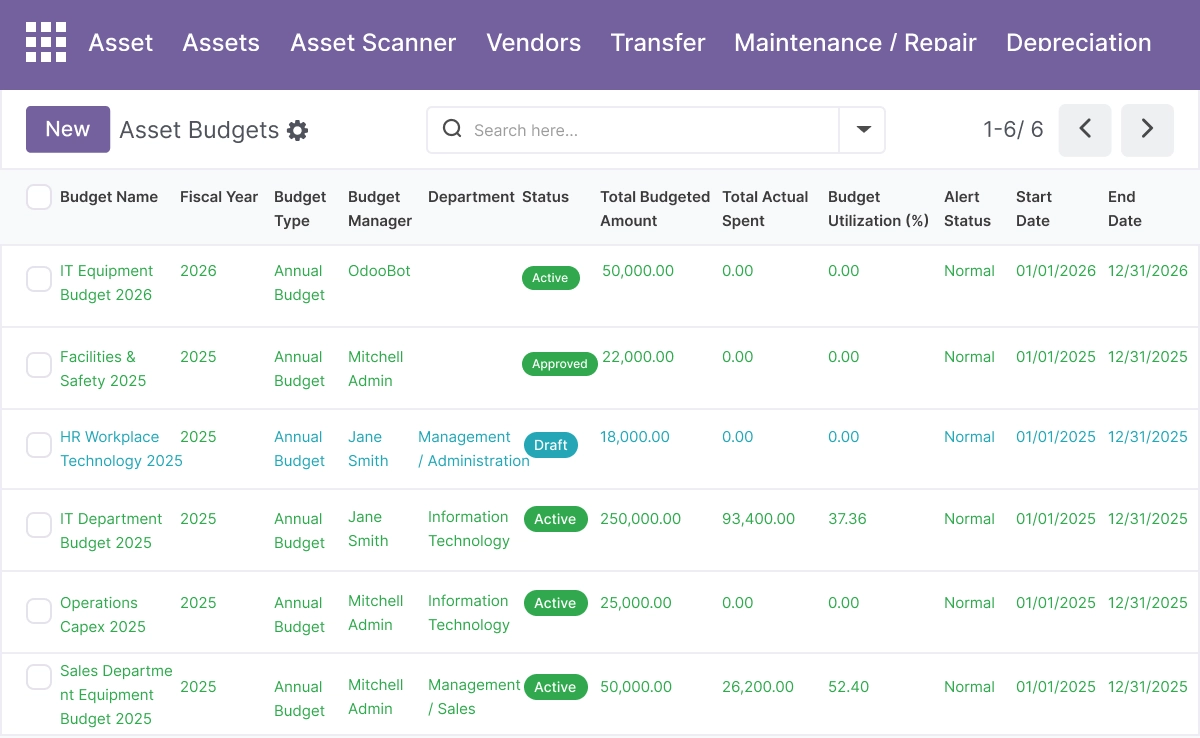Check the IT Equipment Budget 2026 row
This screenshot has height=738, width=1200.
coord(39,279)
